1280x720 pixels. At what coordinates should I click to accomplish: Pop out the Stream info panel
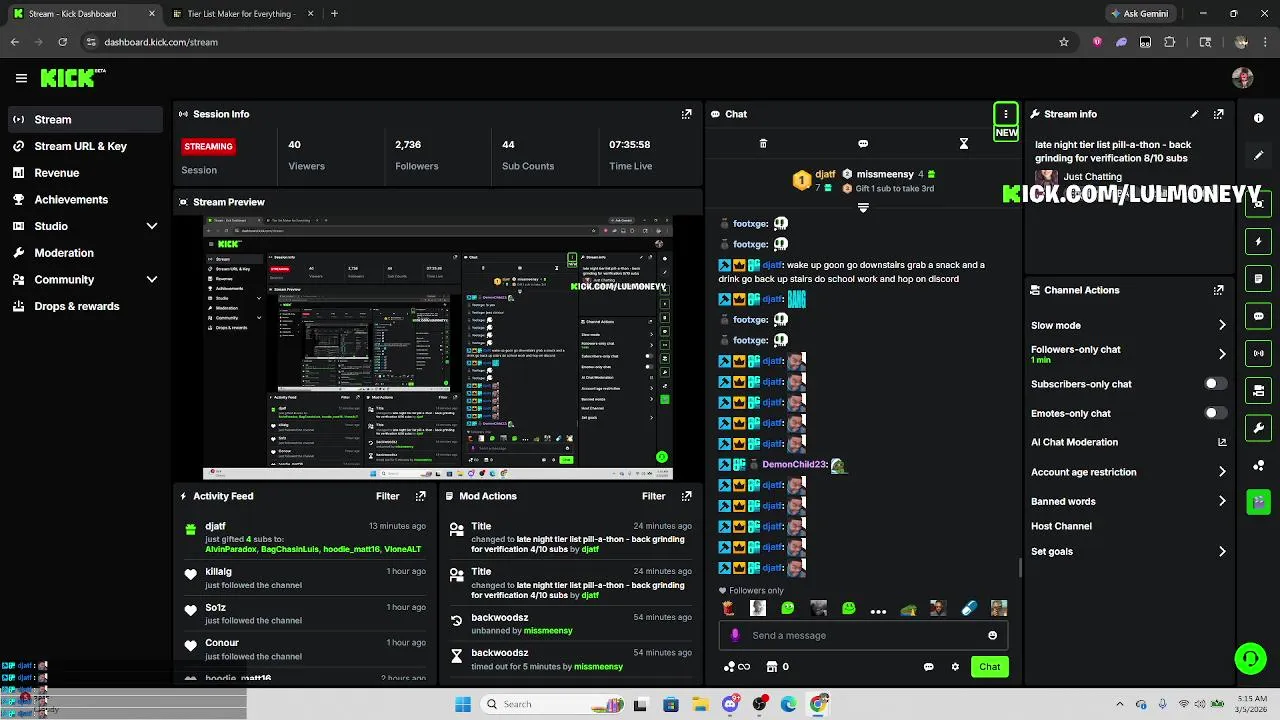click(1218, 114)
